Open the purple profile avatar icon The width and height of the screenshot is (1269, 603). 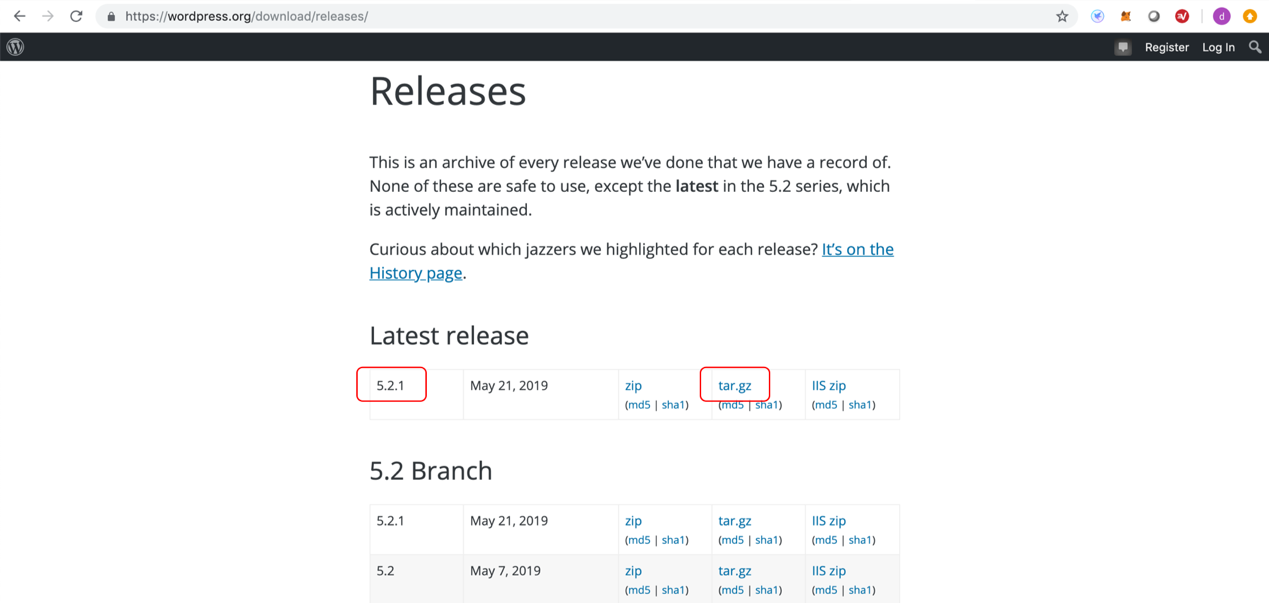[x=1221, y=16]
